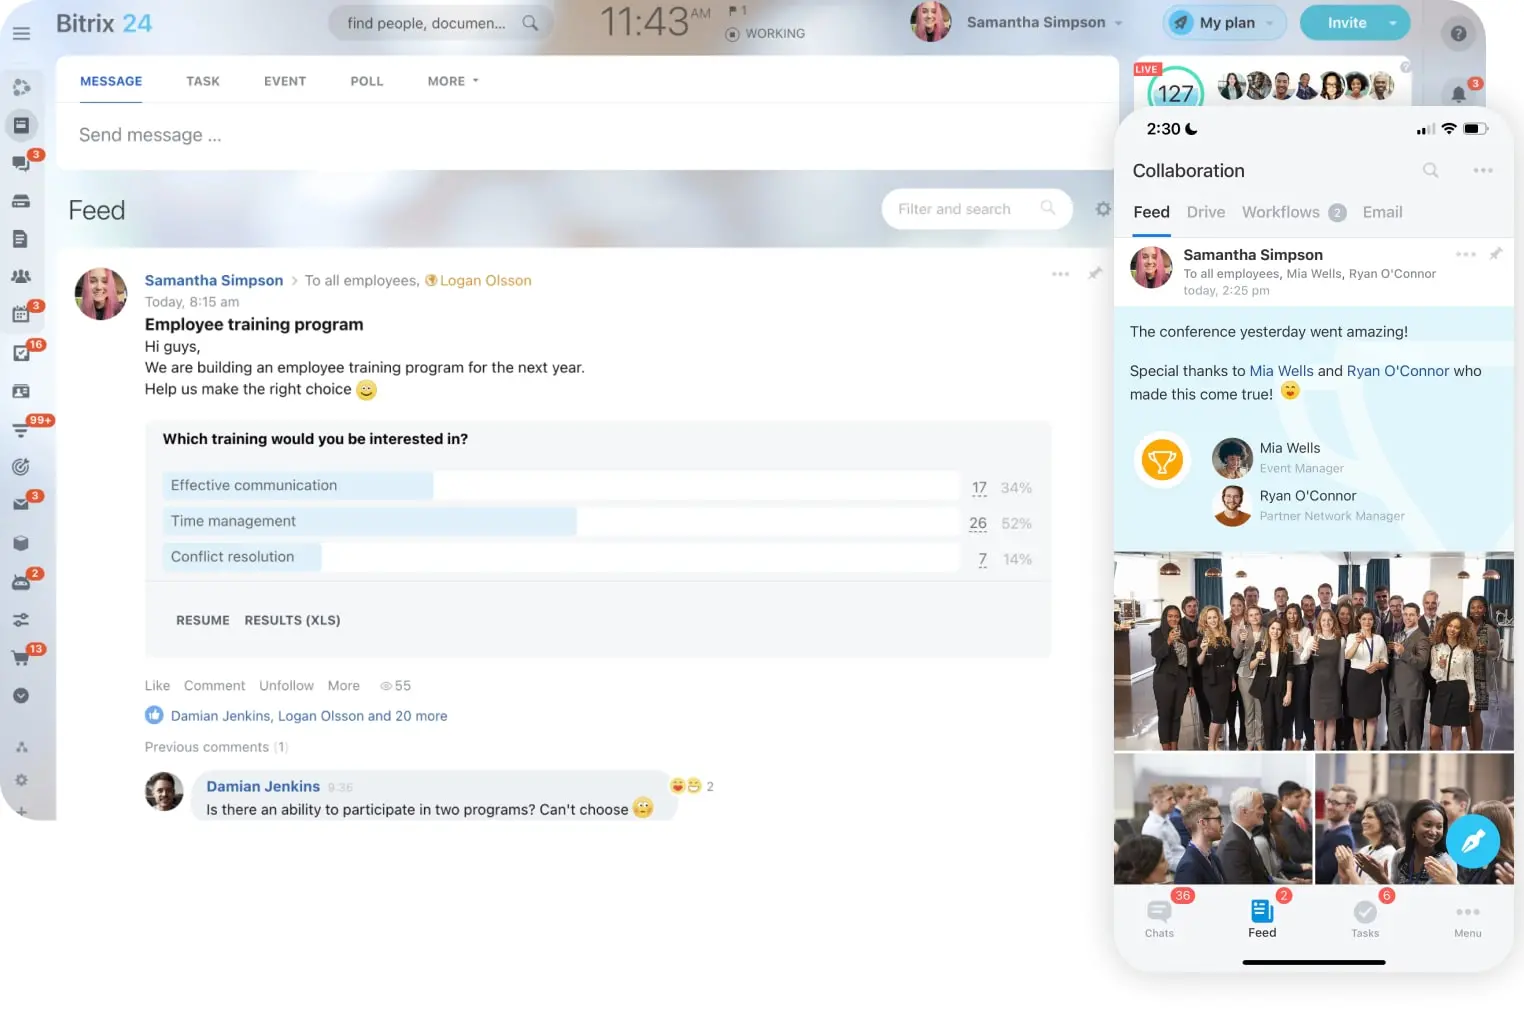Open chat icon with 3 badge
This screenshot has height=1014, width=1524.
click(x=21, y=163)
